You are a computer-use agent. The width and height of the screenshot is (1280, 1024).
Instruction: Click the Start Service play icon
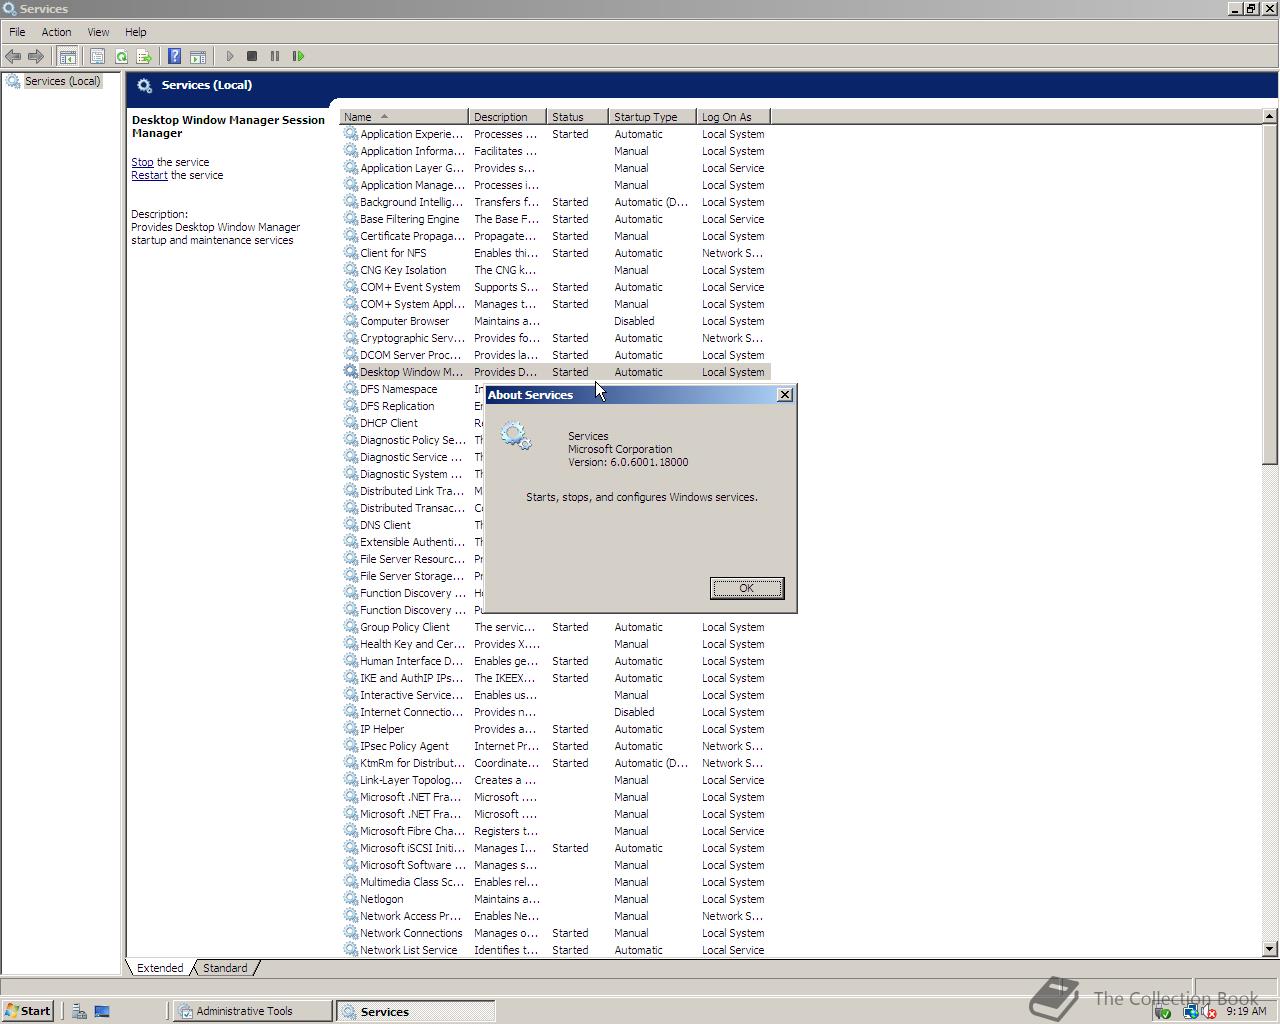pos(230,57)
